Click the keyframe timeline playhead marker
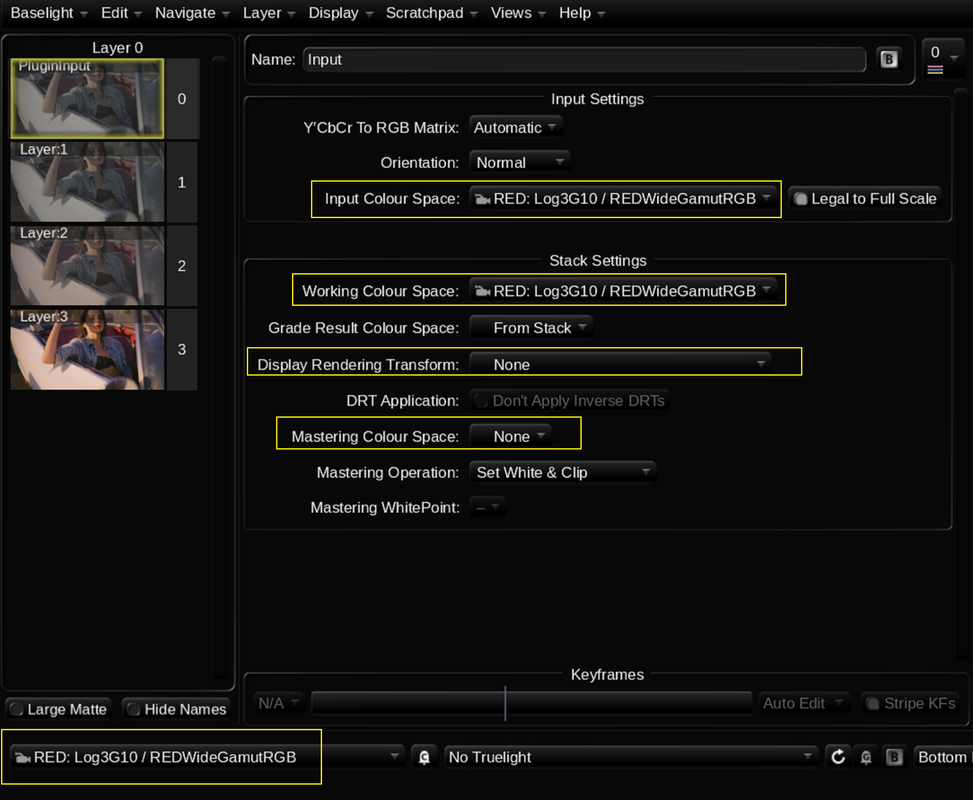The width and height of the screenshot is (973, 800). [505, 703]
